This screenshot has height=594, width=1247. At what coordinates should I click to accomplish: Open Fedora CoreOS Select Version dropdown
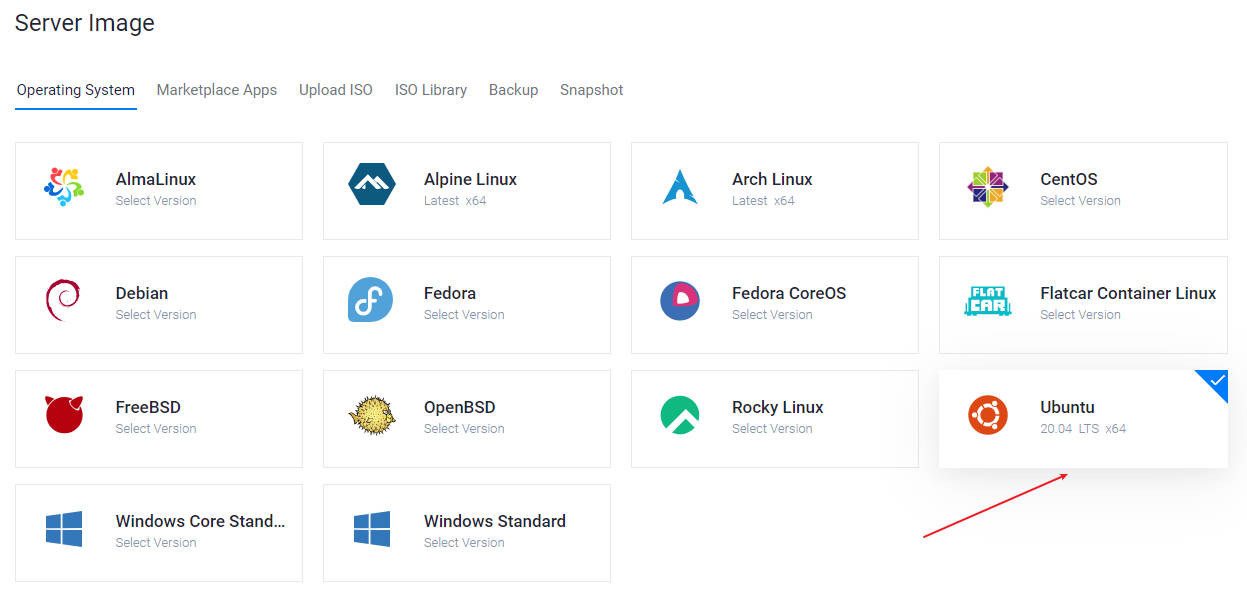(x=772, y=315)
